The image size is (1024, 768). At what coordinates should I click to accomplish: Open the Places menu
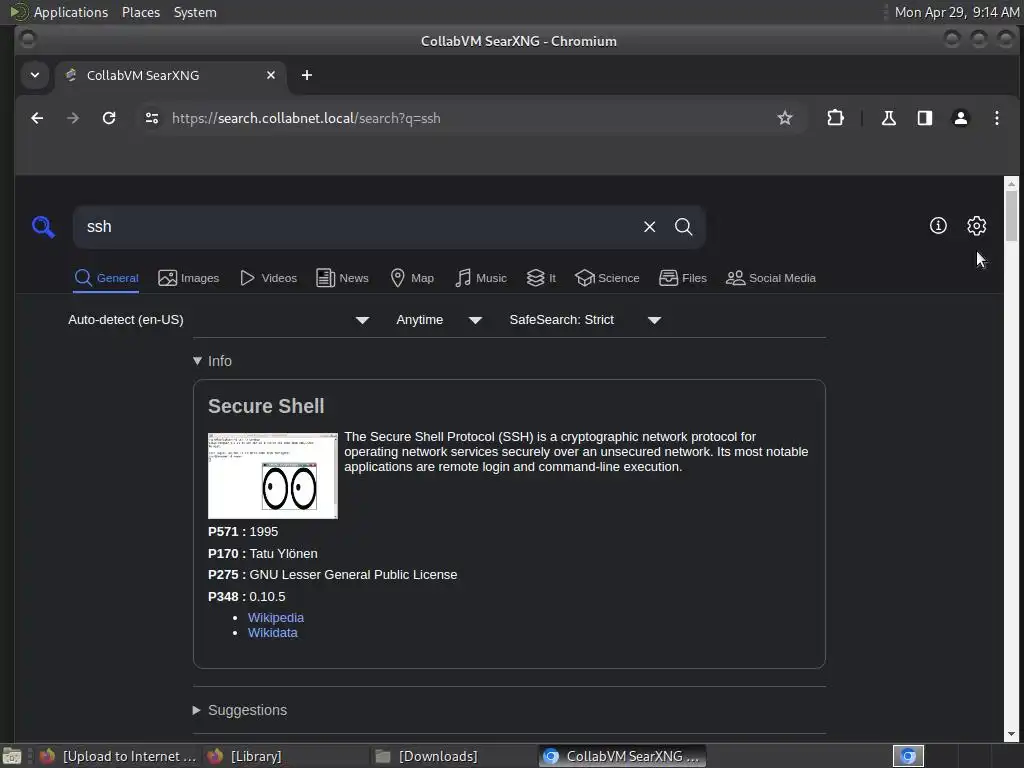(x=140, y=12)
